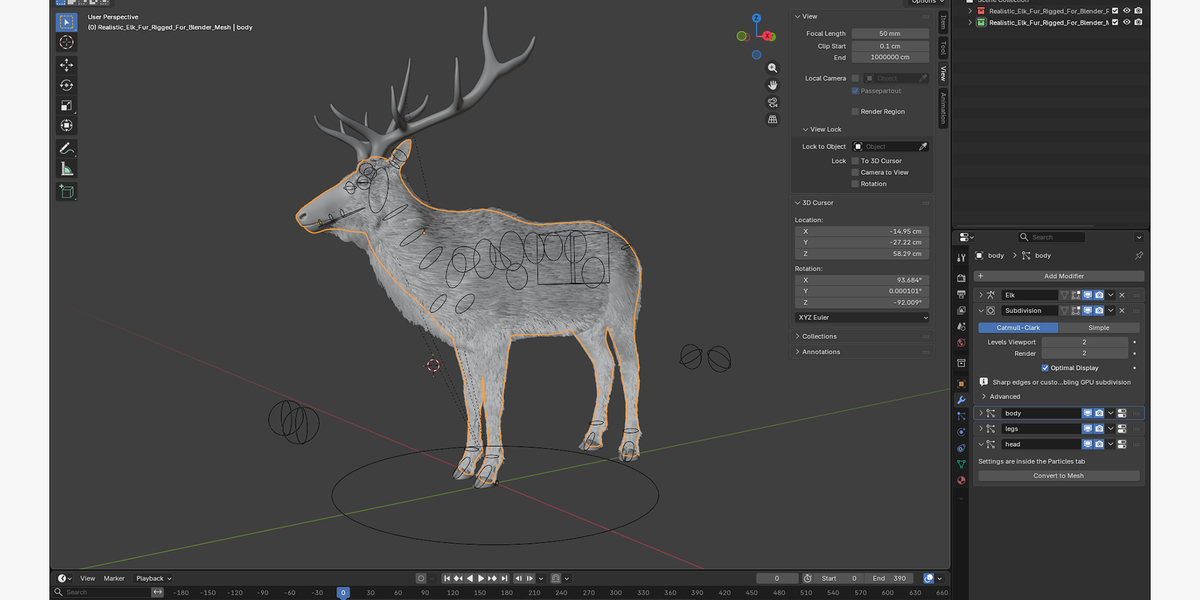Select the Rotate tool

pyautogui.click(x=66, y=85)
